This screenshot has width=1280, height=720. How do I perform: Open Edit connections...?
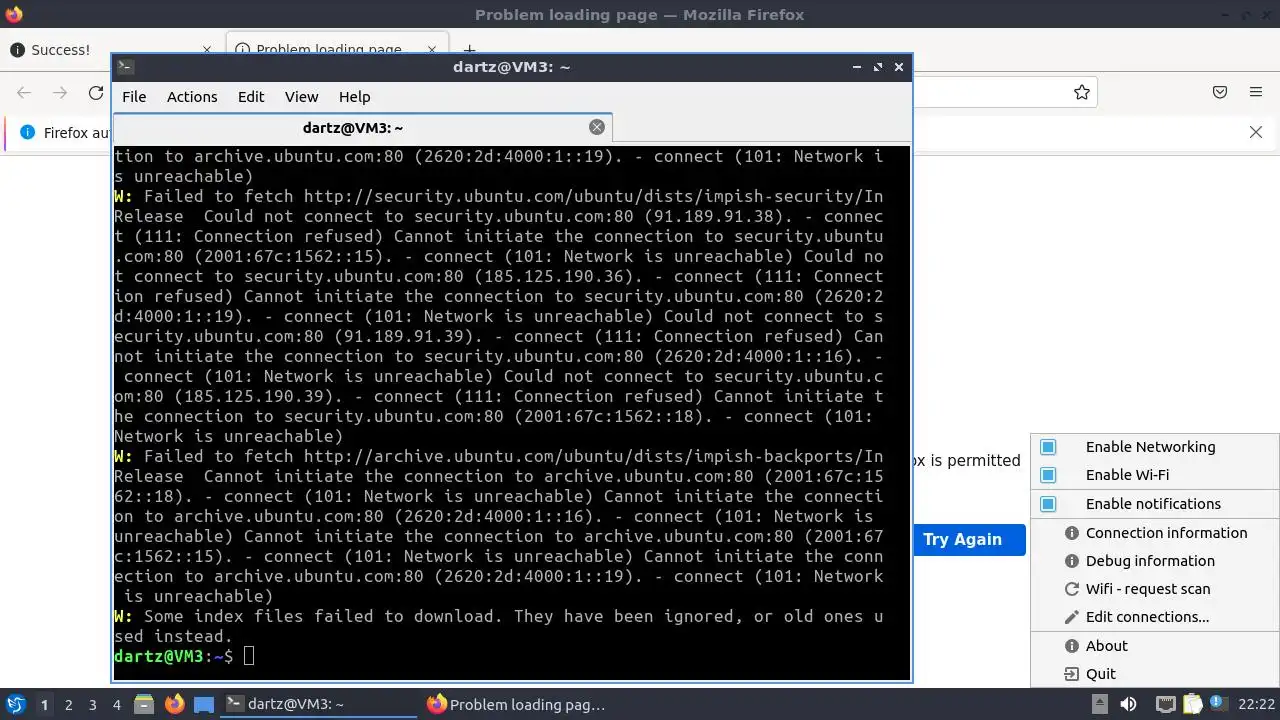pyautogui.click(x=1155, y=617)
